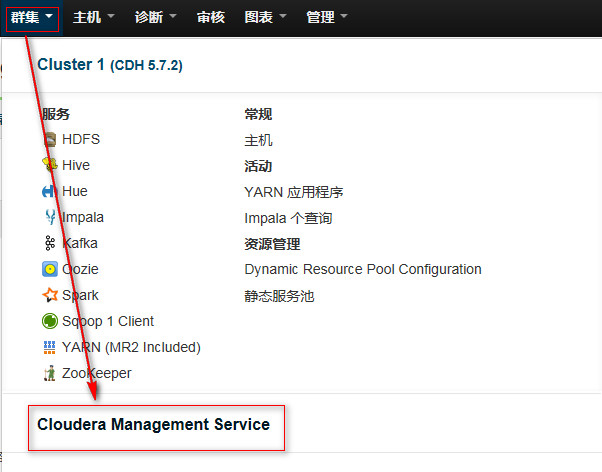Open Impala 个查询 link
The width and height of the screenshot is (602, 472).
point(288,218)
